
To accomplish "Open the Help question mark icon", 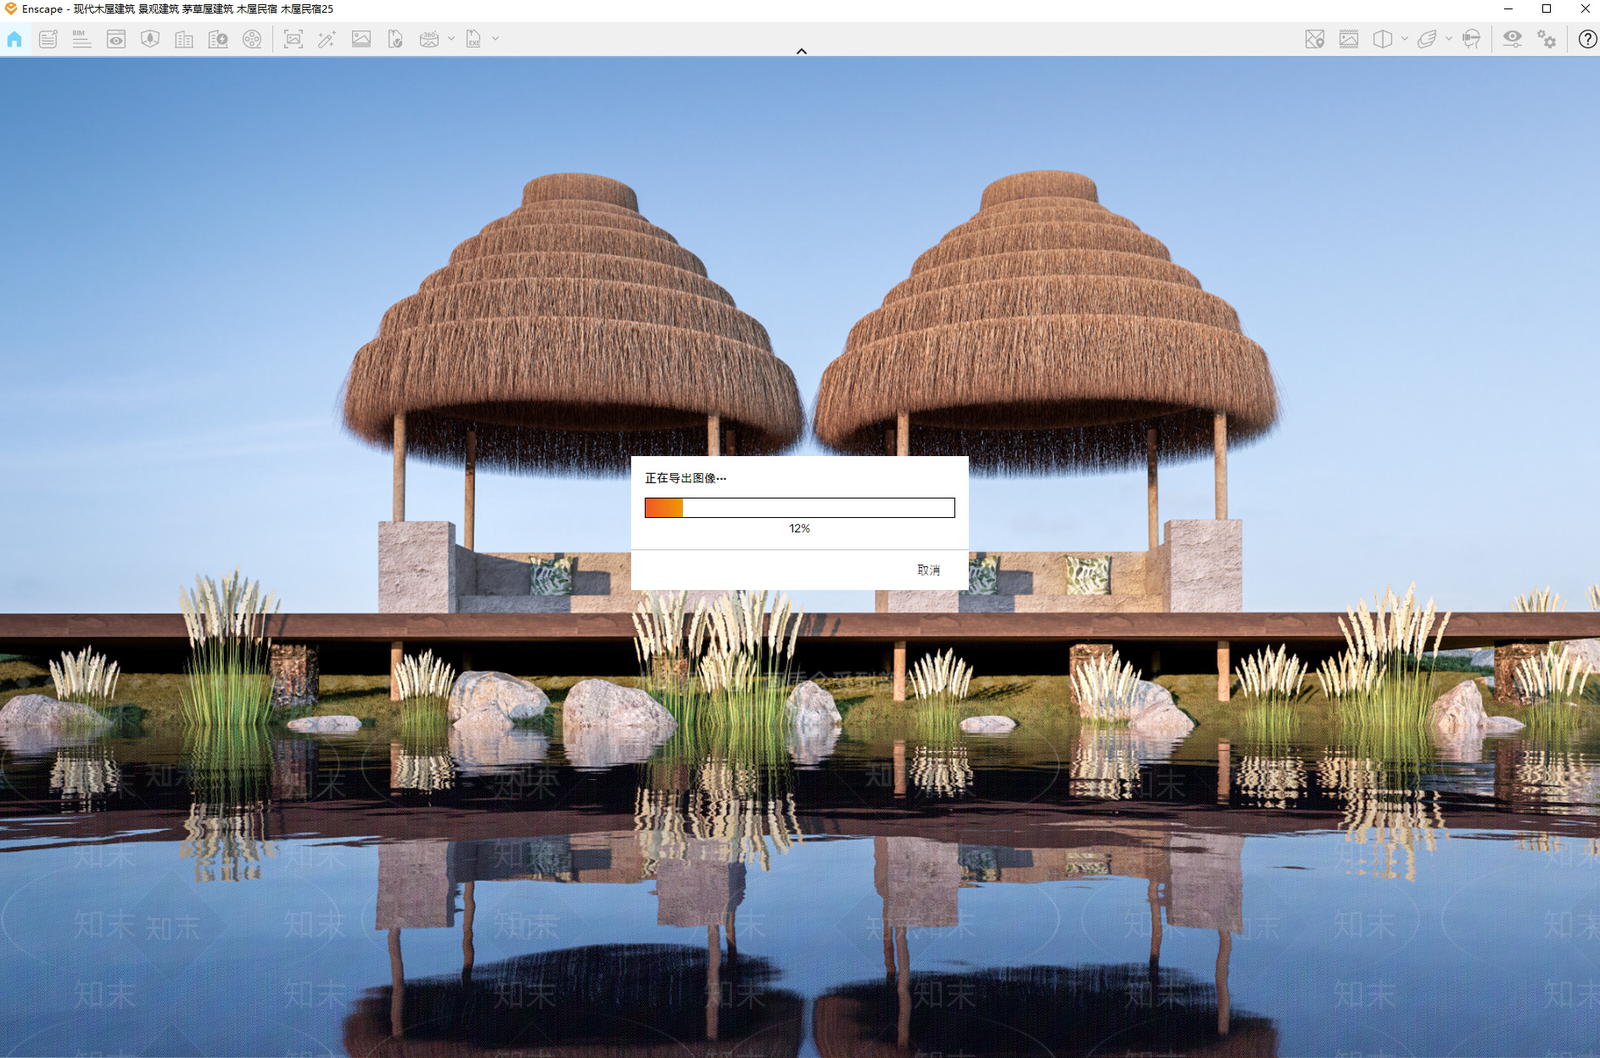I will (1587, 39).
